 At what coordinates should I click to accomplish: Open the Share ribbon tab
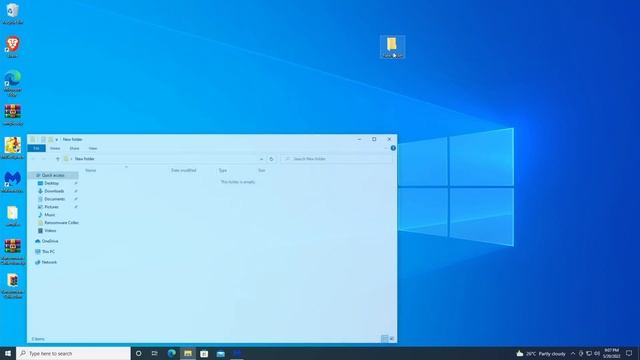(x=74, y=148)
